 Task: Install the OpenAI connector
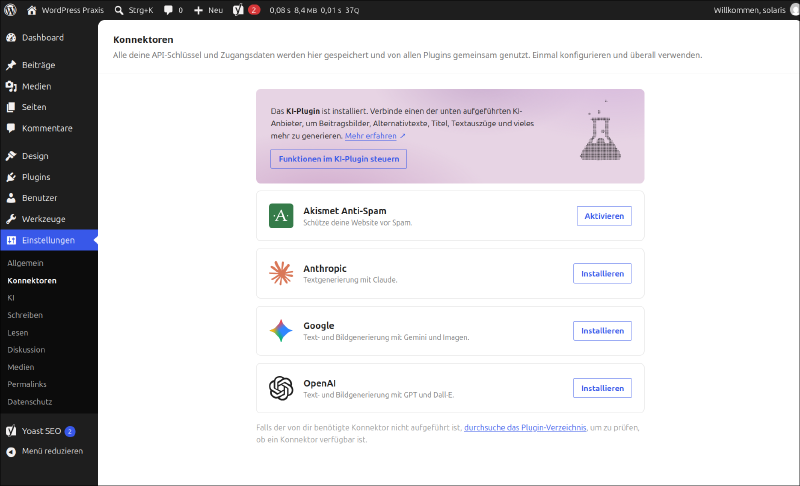coord(602,388)
